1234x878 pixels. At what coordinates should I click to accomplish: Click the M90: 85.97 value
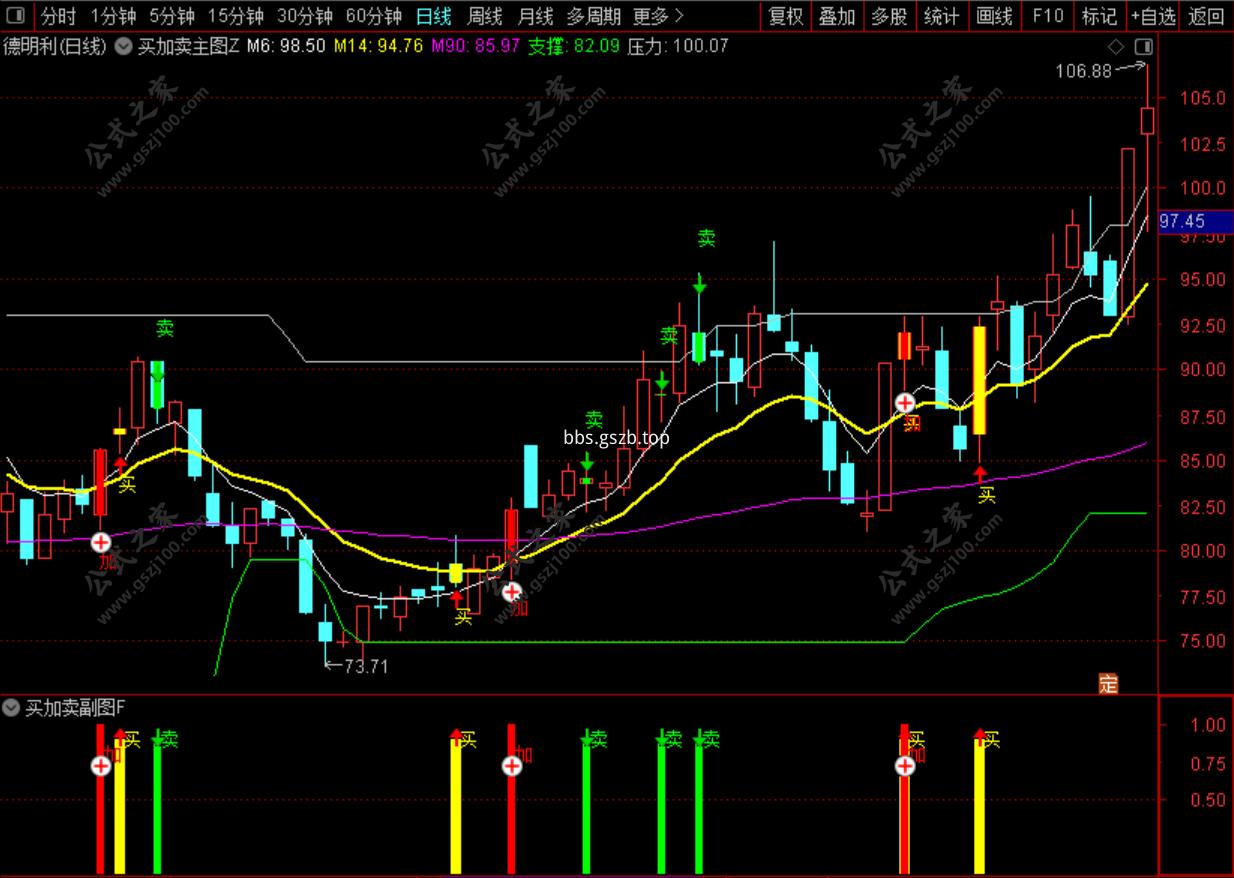[475, 46]
